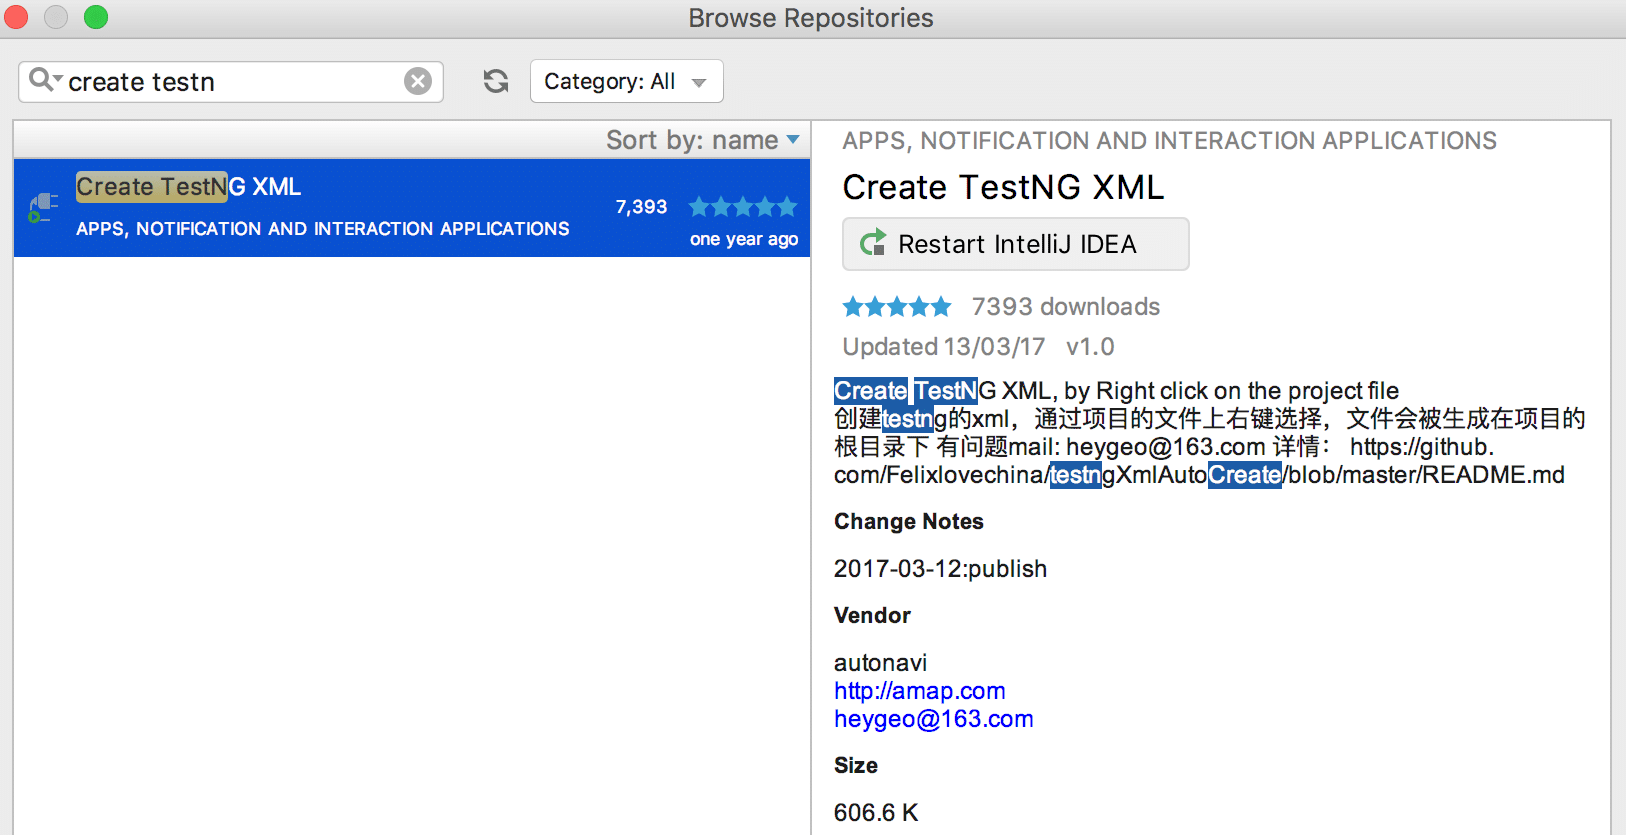Close the Browse Repositories window
Viewport: 1626px width, 835px height.
click(x=16, y=18)
